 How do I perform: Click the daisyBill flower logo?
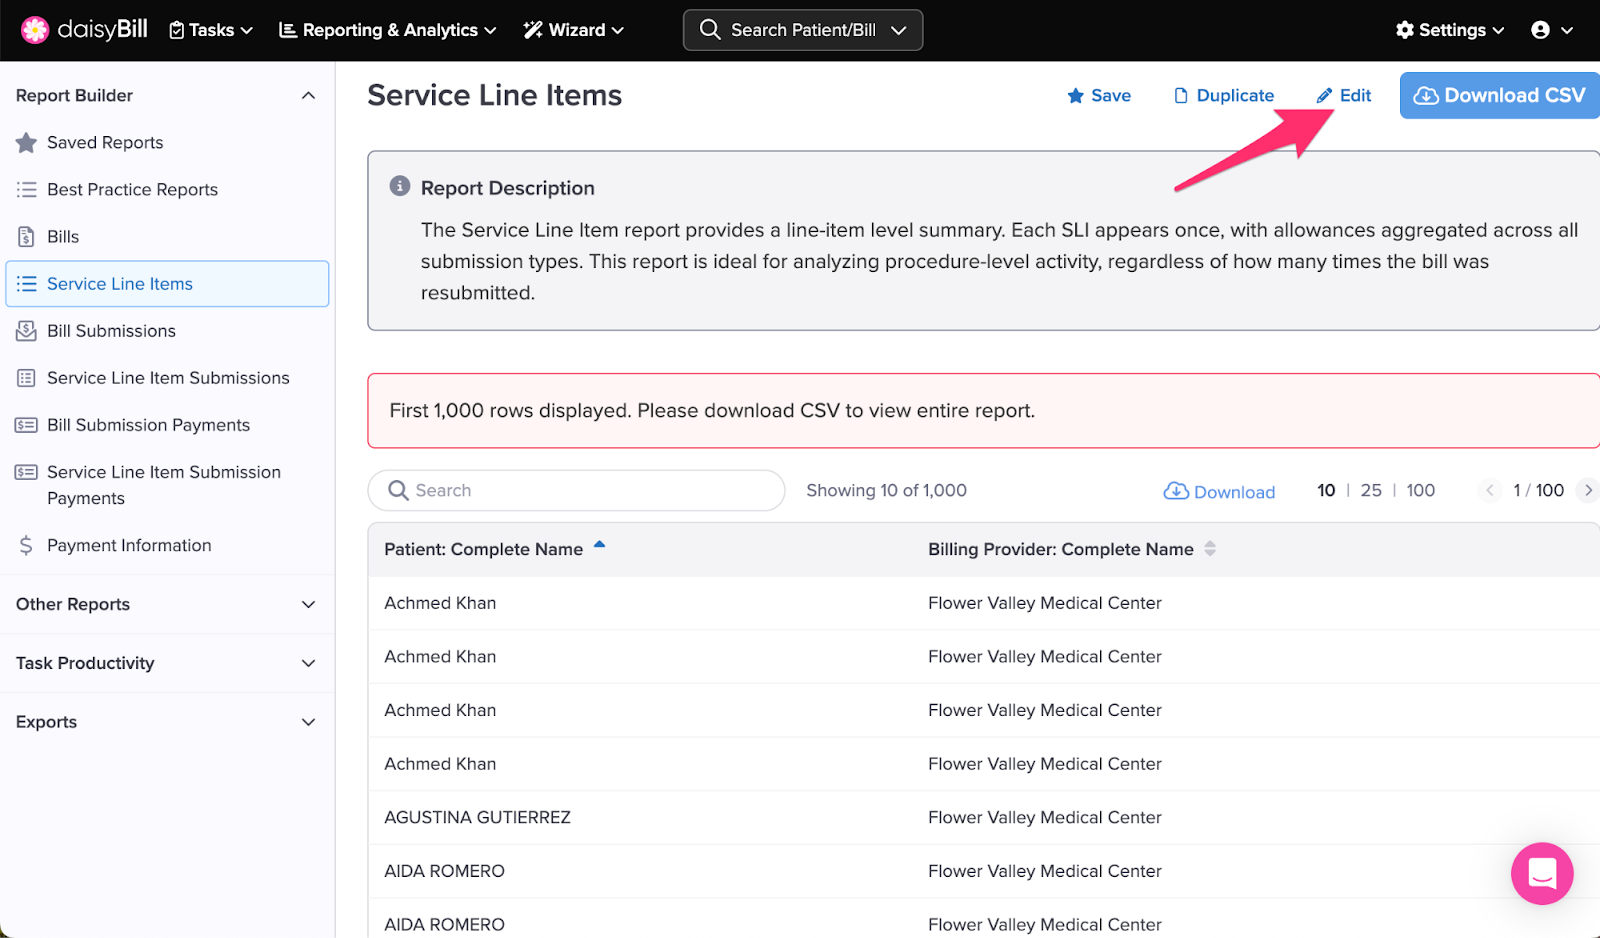tap(35, 30)
